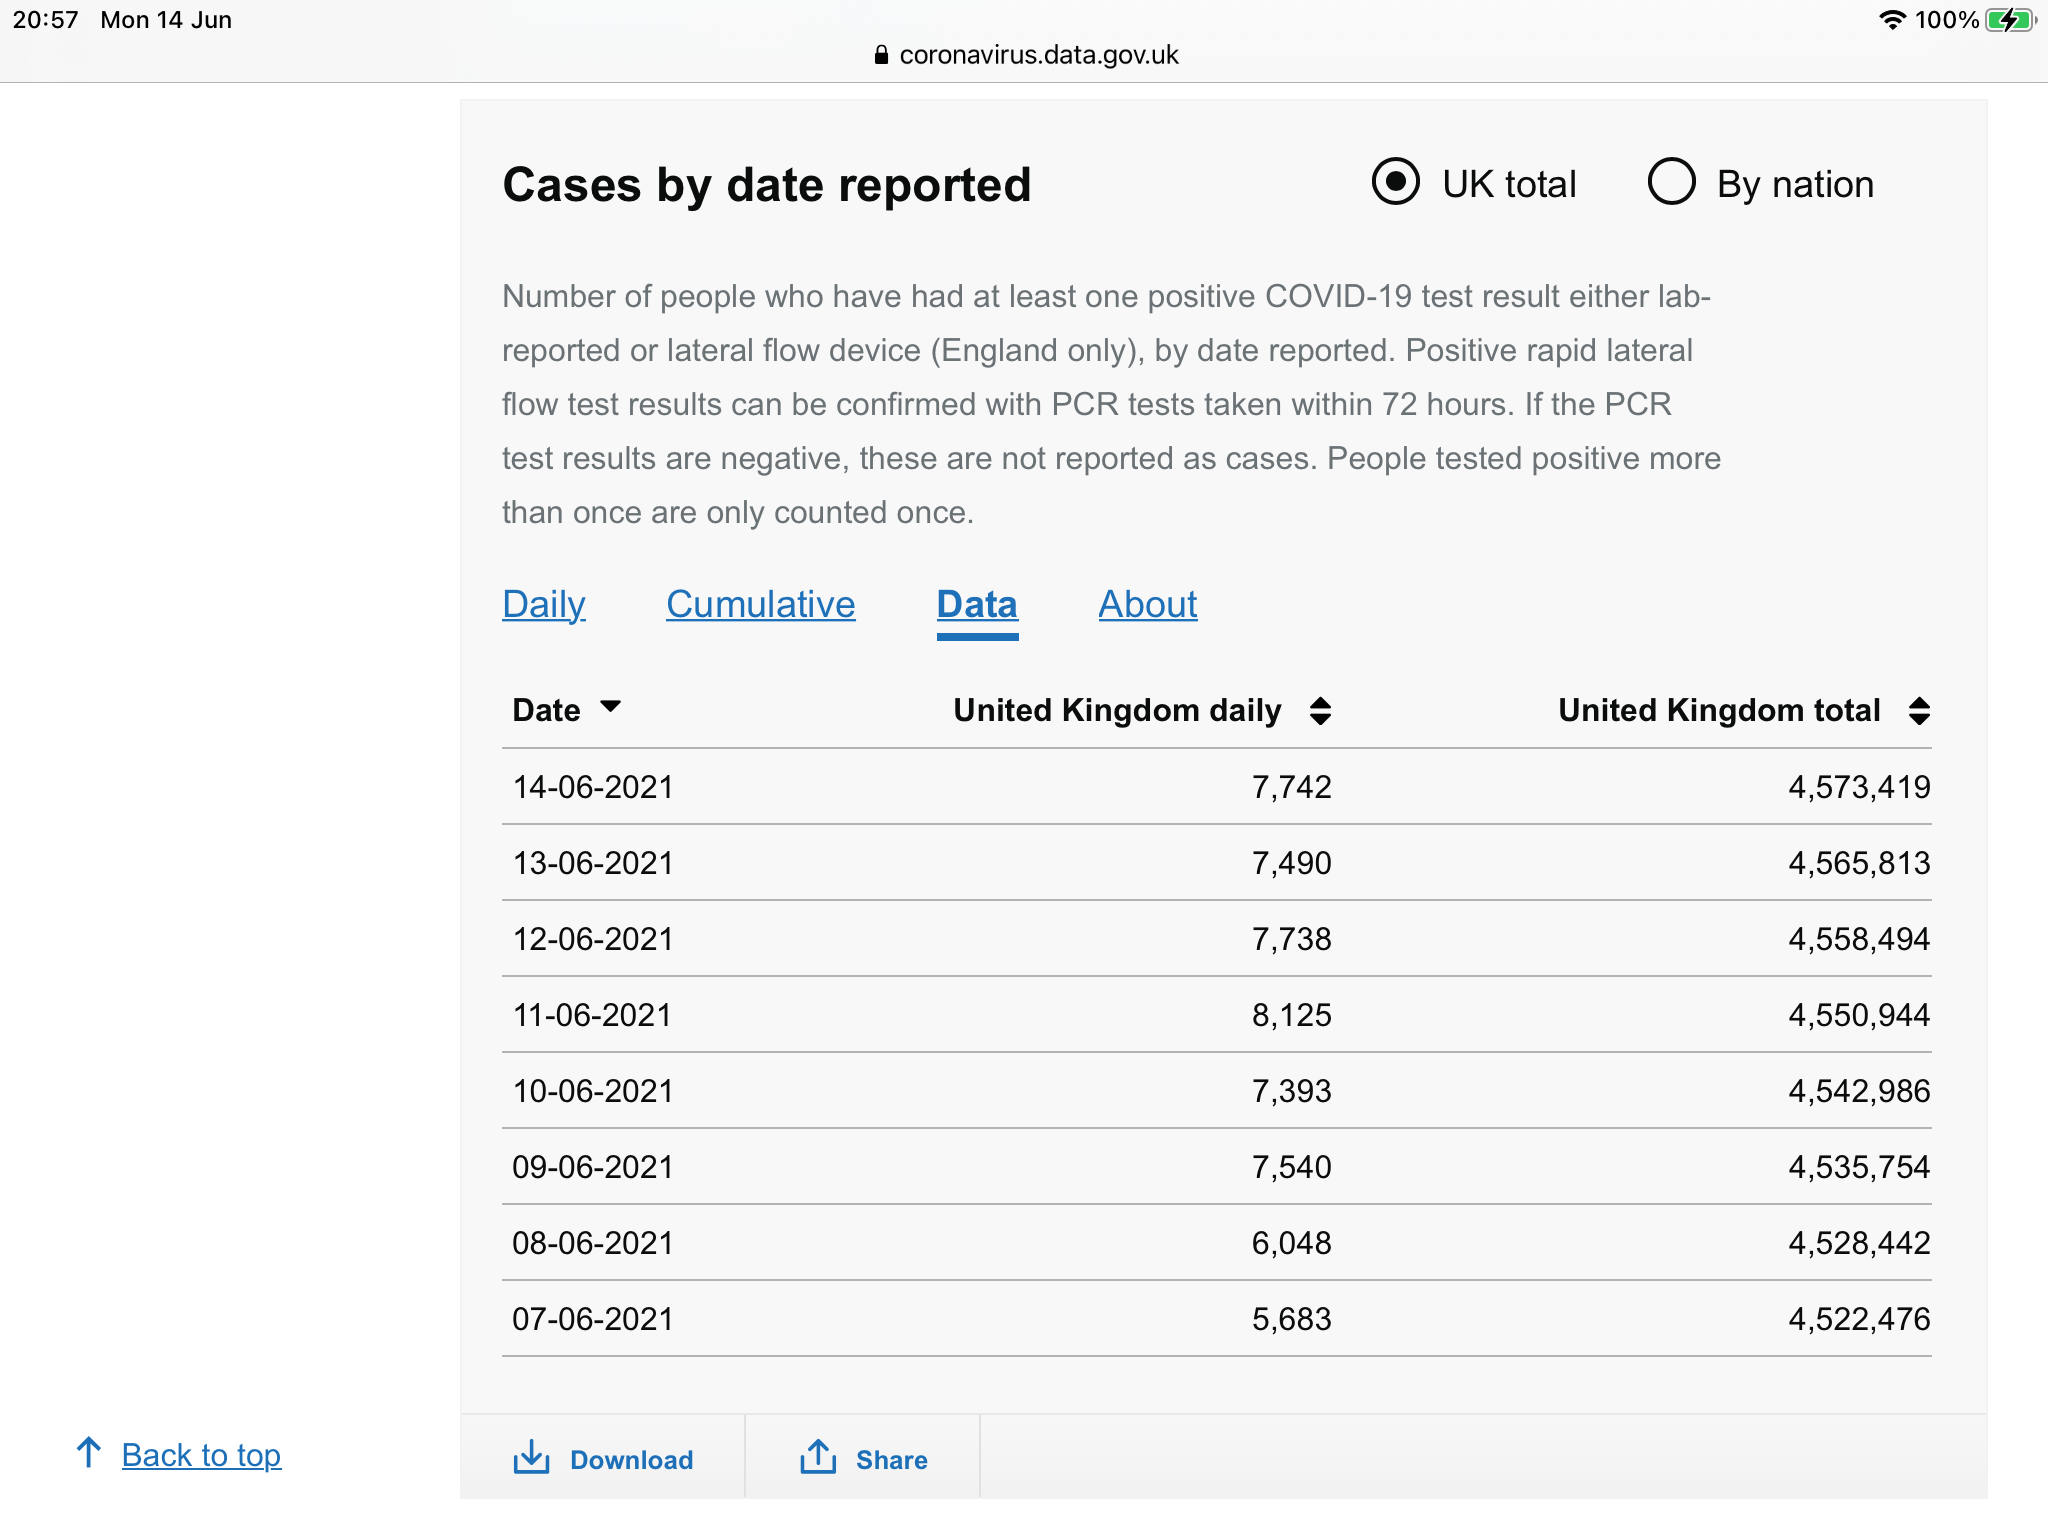Click the United Kingdom daily header text
Image resolution: width=2048 pixels, height=1536 pixels.
[x=1117, y=710]
